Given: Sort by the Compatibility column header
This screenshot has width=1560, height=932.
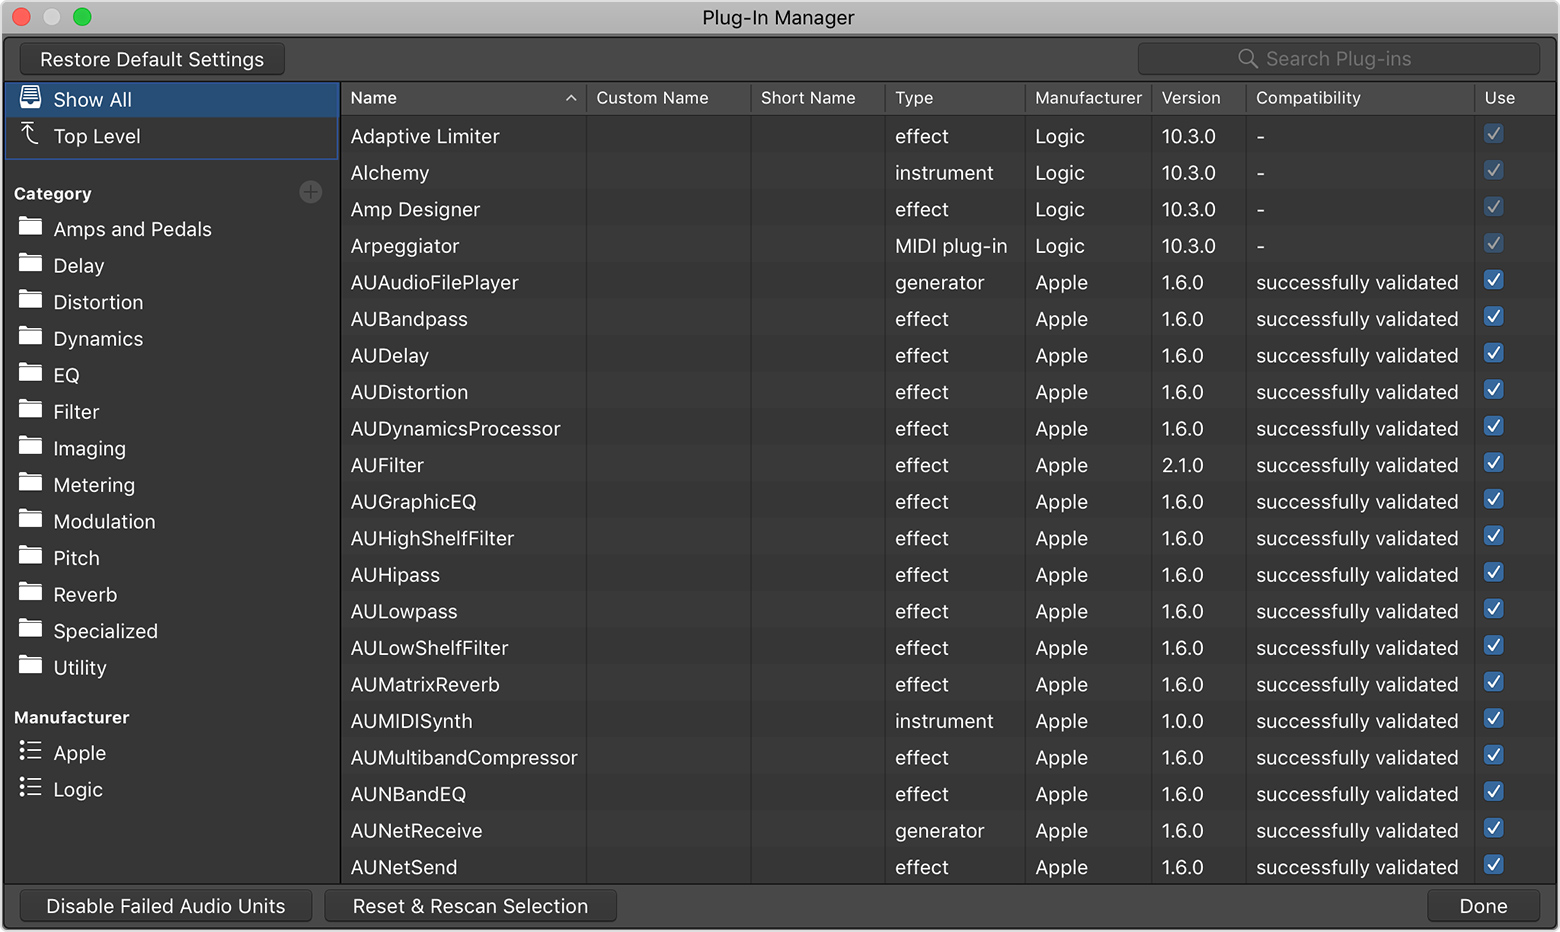Looking at the screenshot, I should 1359,98.
